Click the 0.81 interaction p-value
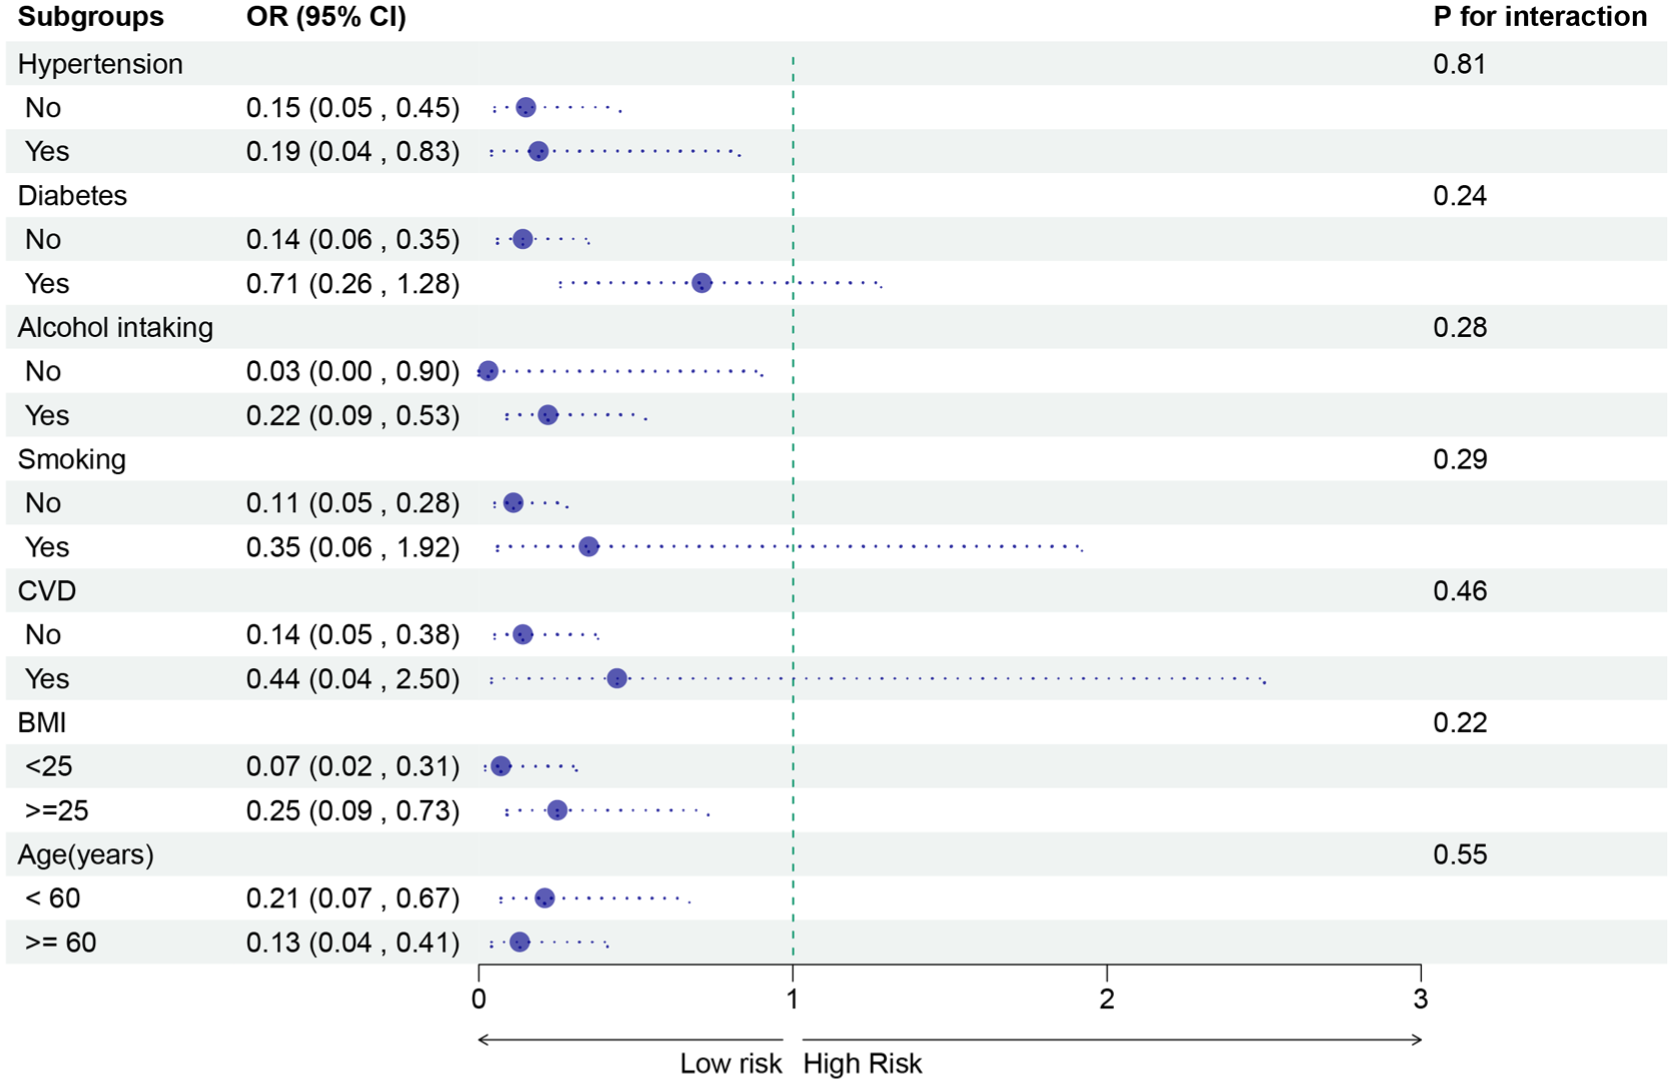This screenshot has width=1673, height=1085. click(x=1459, y=64)
